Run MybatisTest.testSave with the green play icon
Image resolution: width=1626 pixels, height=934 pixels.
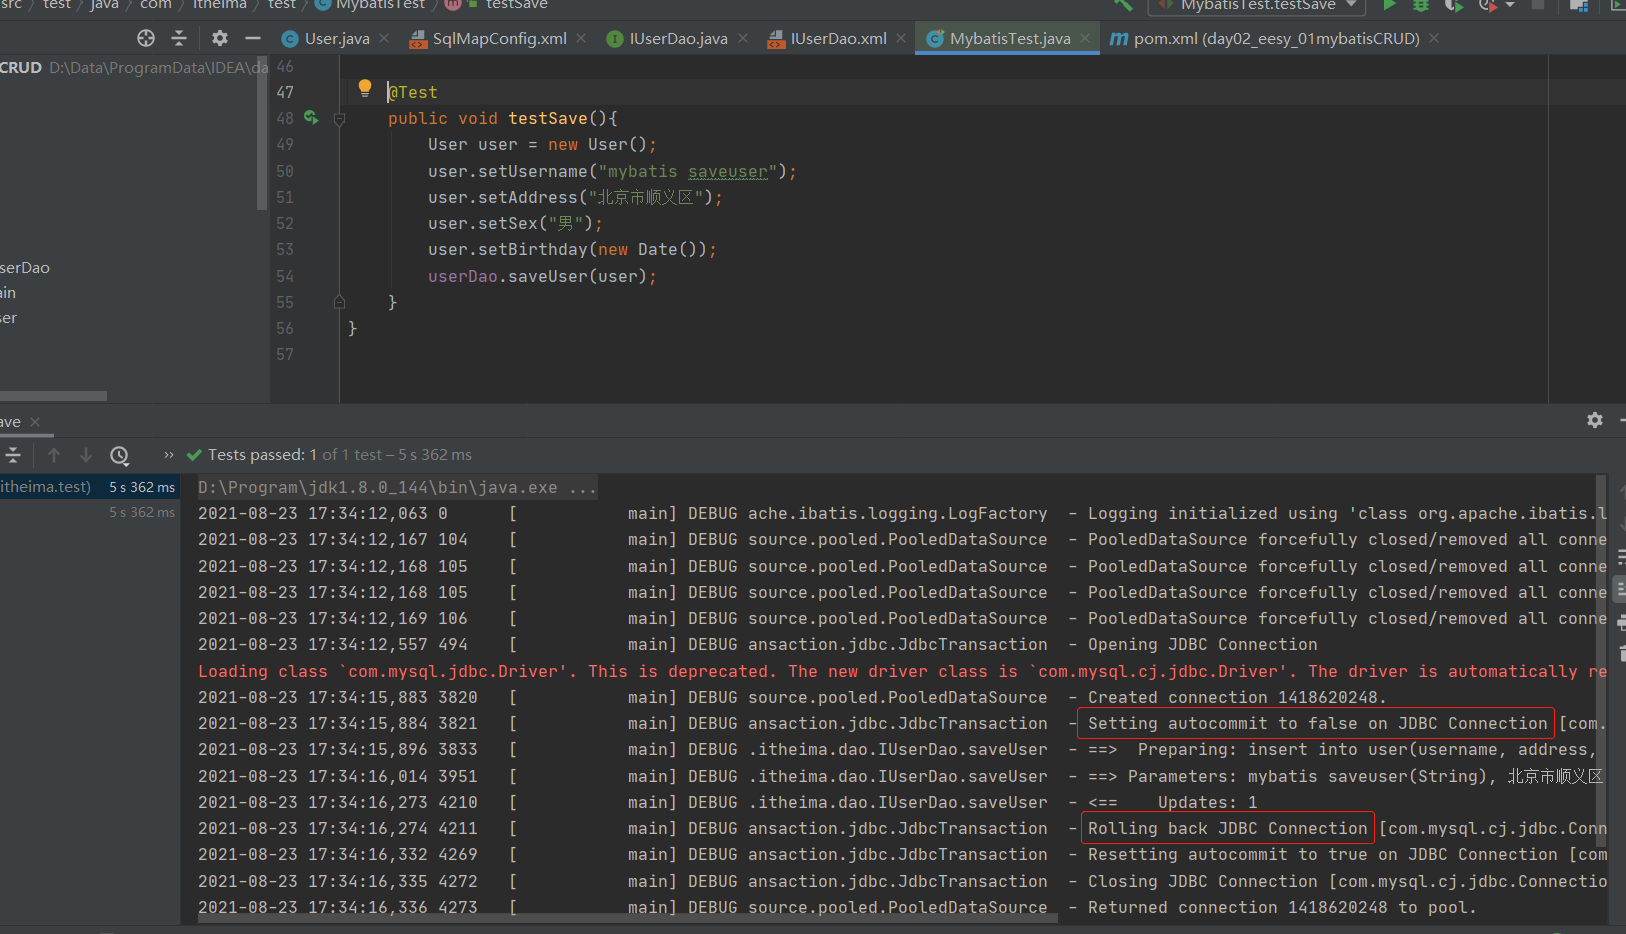[1389, 5]
